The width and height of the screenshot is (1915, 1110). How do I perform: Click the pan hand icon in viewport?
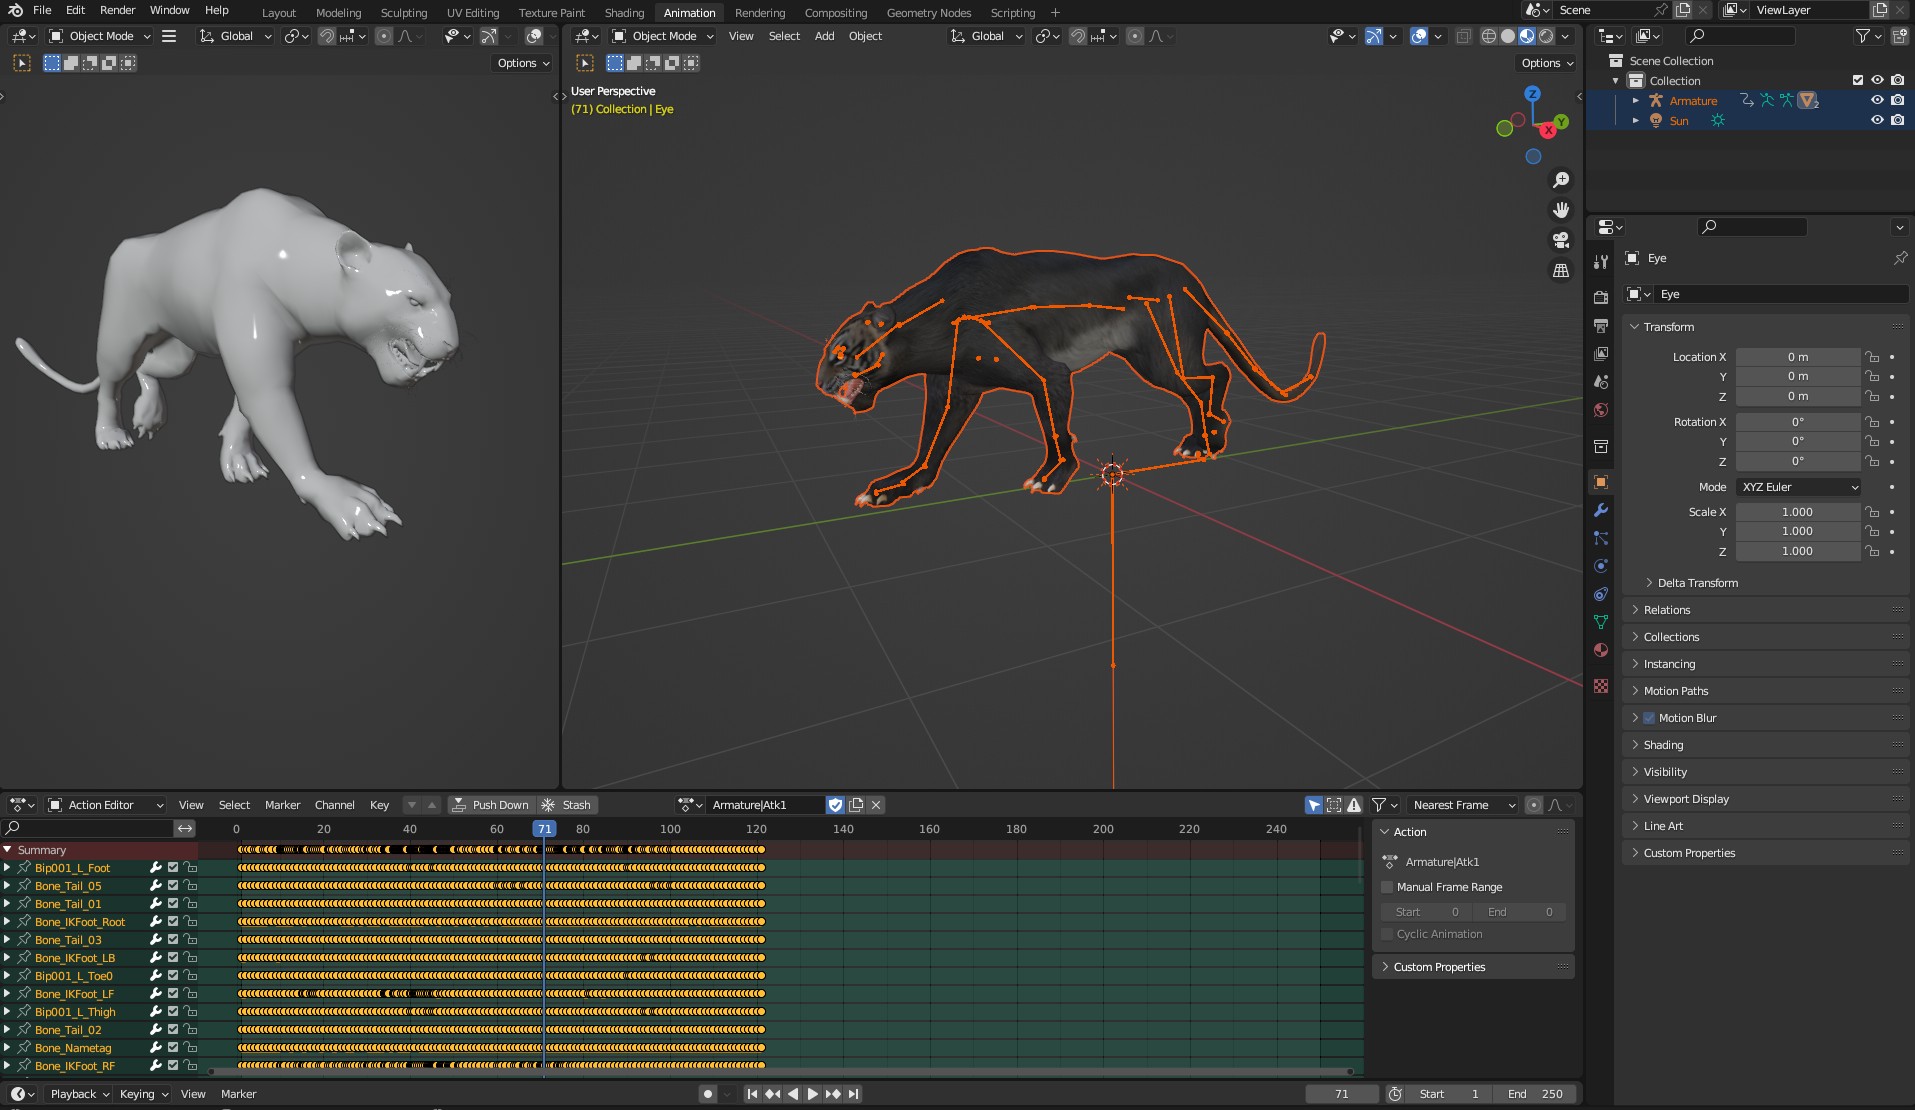(x=1560, y=210)
